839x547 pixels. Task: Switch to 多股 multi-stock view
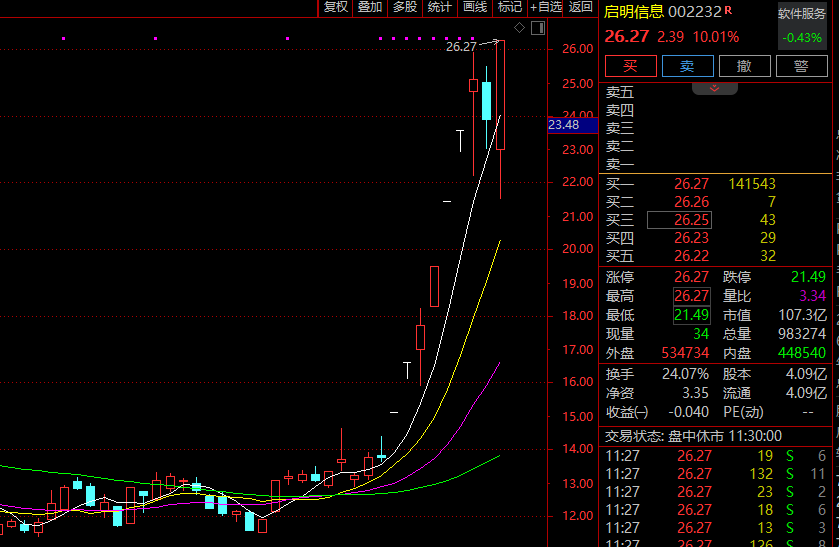click(x=405, y=7)
